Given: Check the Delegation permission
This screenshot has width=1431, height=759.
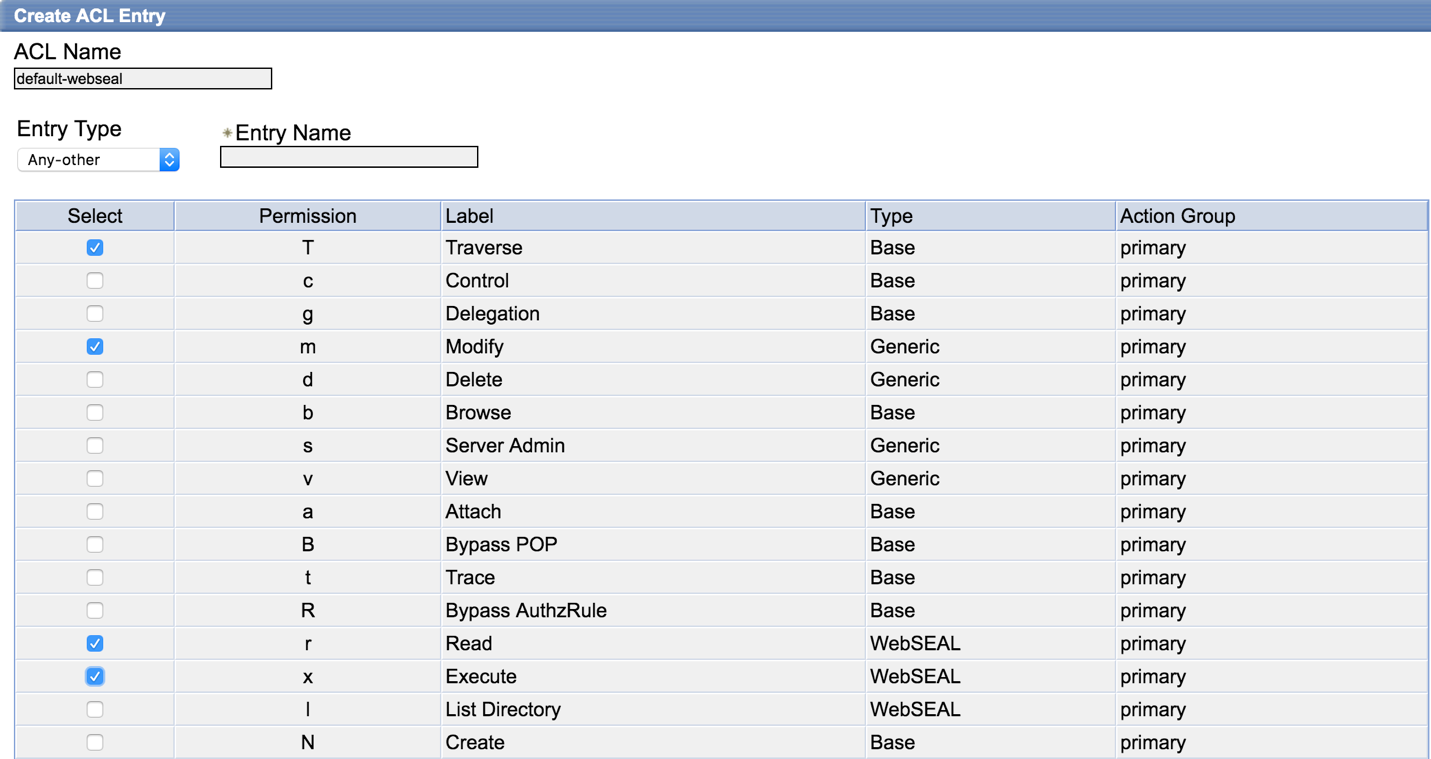Looking at the screenshot, I should 94,313.
